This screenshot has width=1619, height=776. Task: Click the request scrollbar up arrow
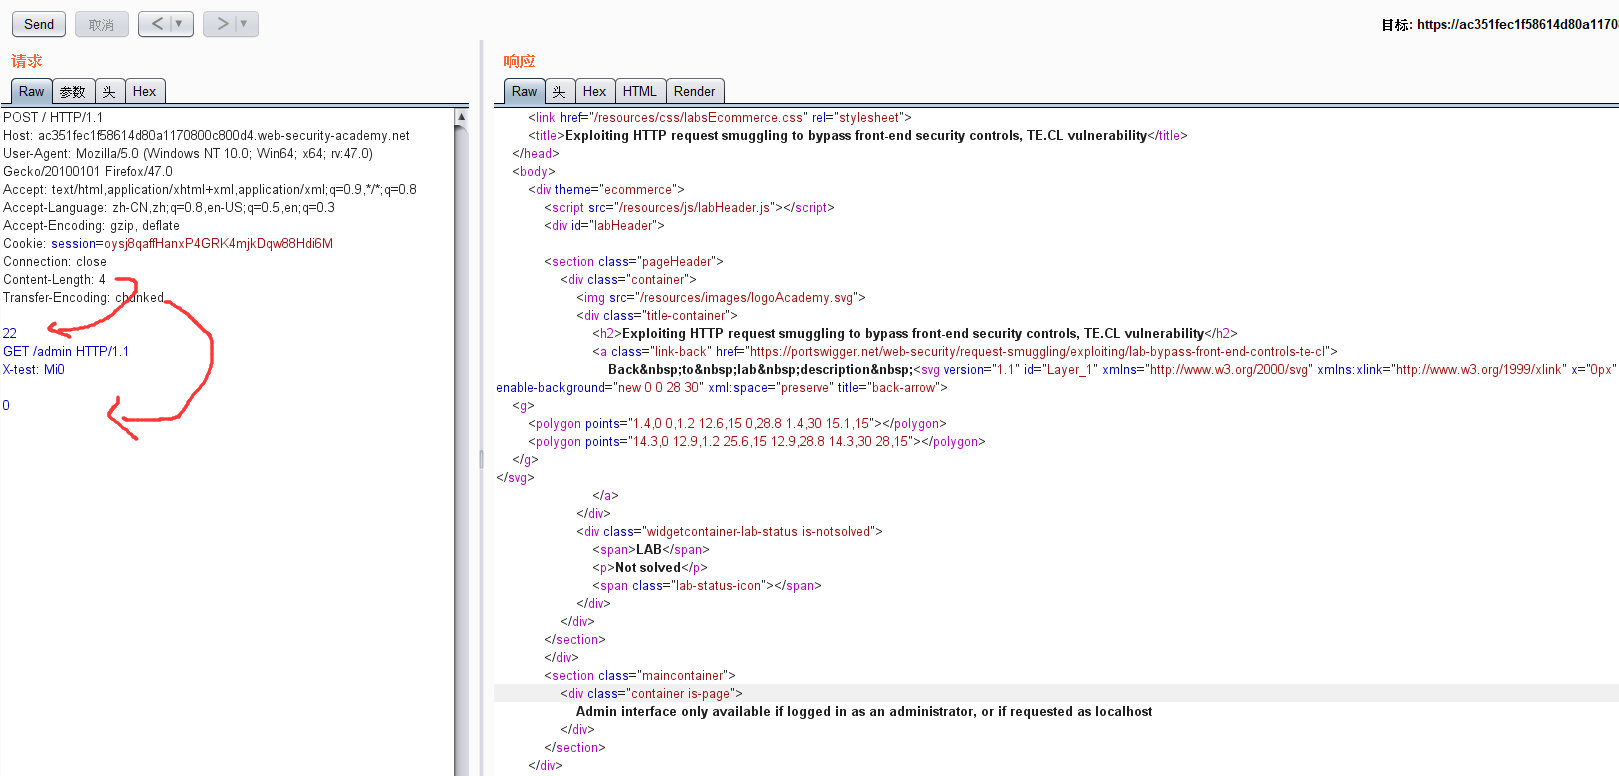(461, 117)
